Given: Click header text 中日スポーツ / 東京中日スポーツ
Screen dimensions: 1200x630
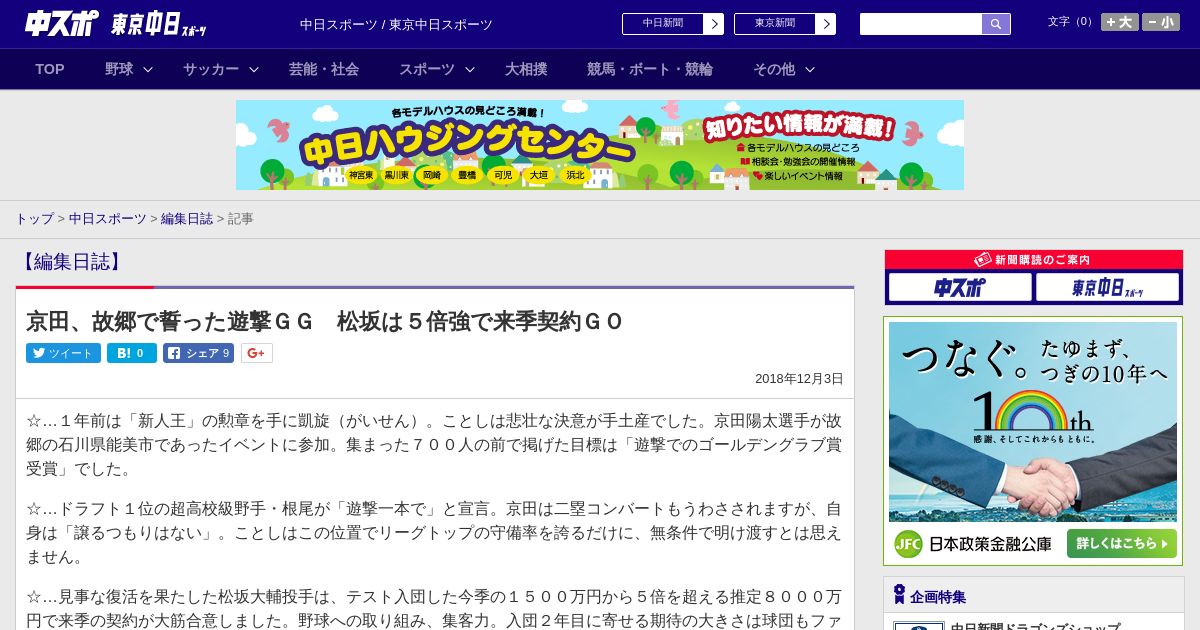Looking at the screenshot, I should (396, 24).
